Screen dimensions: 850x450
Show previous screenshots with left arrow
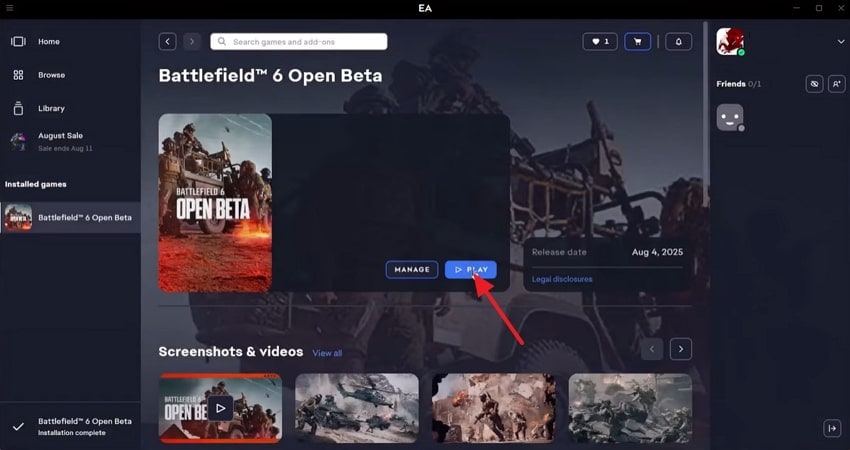point(652,349)
